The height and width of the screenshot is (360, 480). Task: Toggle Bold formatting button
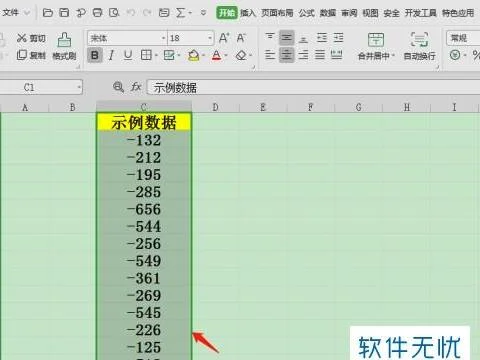95,55
